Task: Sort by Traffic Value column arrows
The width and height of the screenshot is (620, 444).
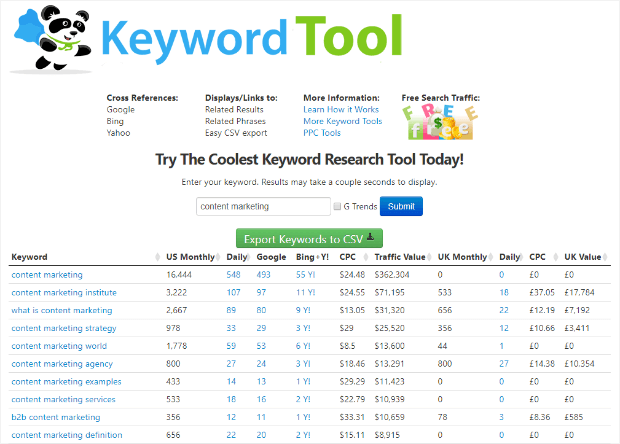Action: tap(429, 257)
